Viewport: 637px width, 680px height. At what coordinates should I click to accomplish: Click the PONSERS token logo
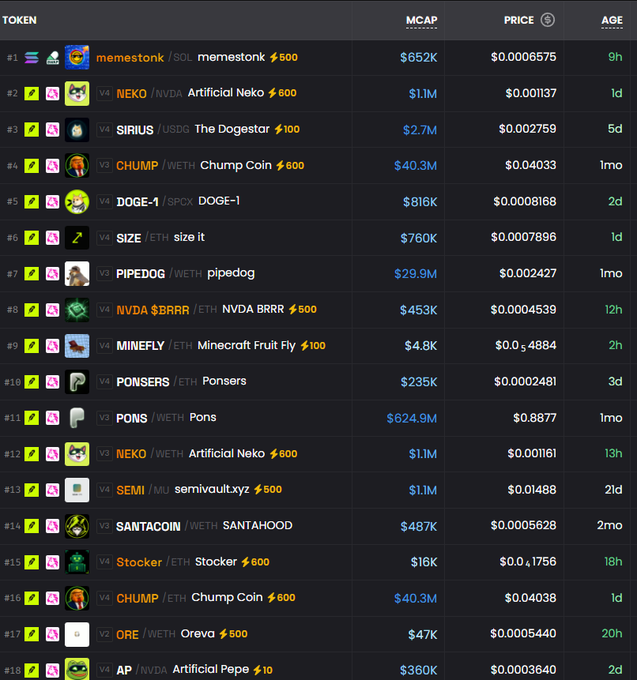77,382
